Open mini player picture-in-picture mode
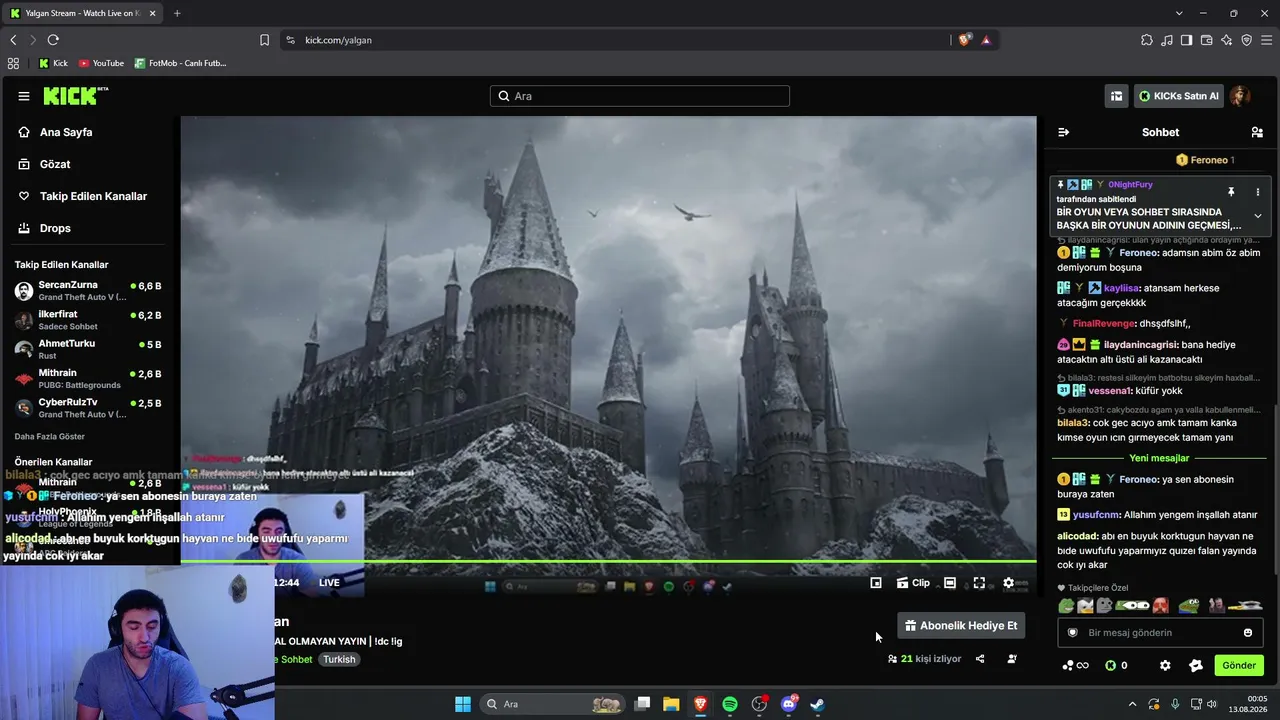 (x=876, y=583)
